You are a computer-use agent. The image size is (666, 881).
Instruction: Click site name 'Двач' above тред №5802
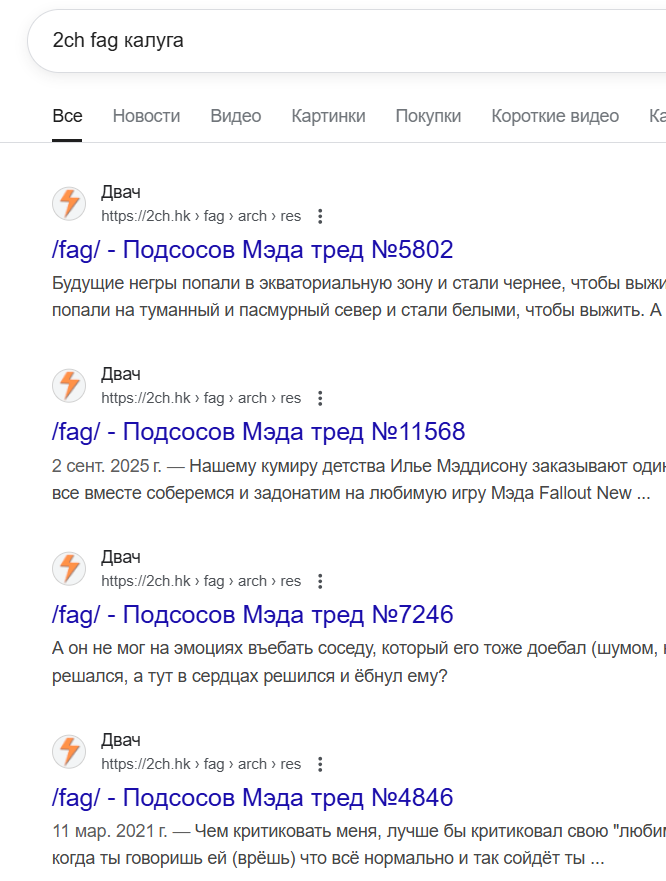pyautogui.click(x=121, y=192)
